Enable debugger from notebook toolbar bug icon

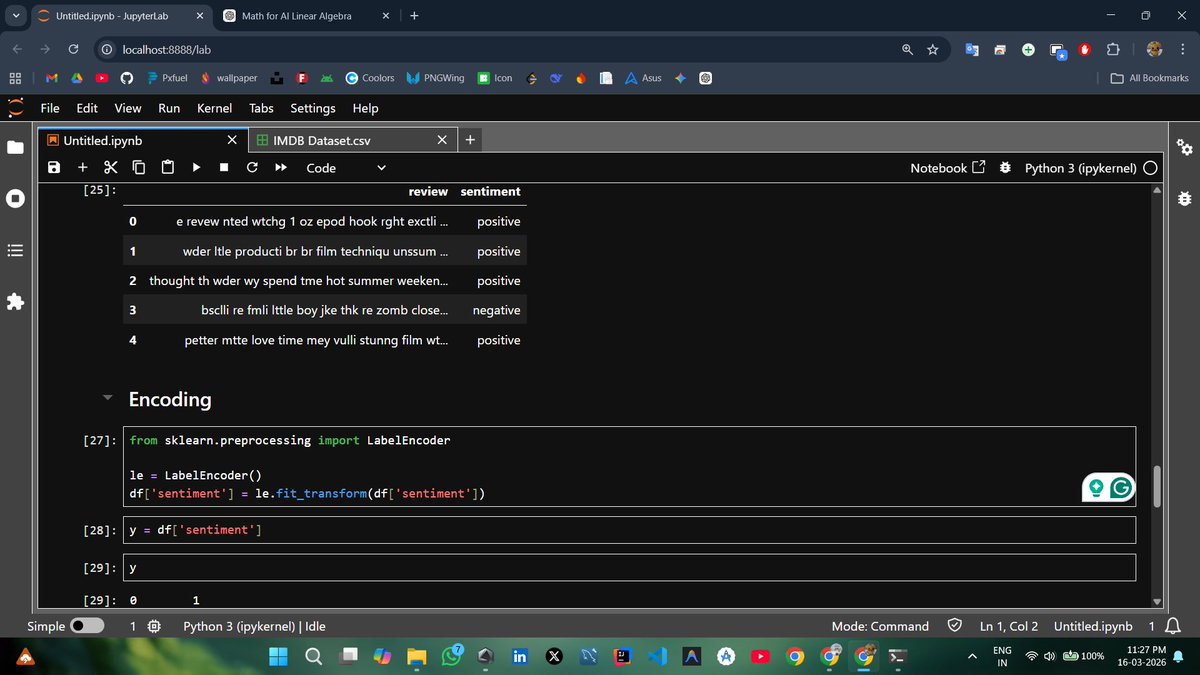click(x=1005, y=168)
